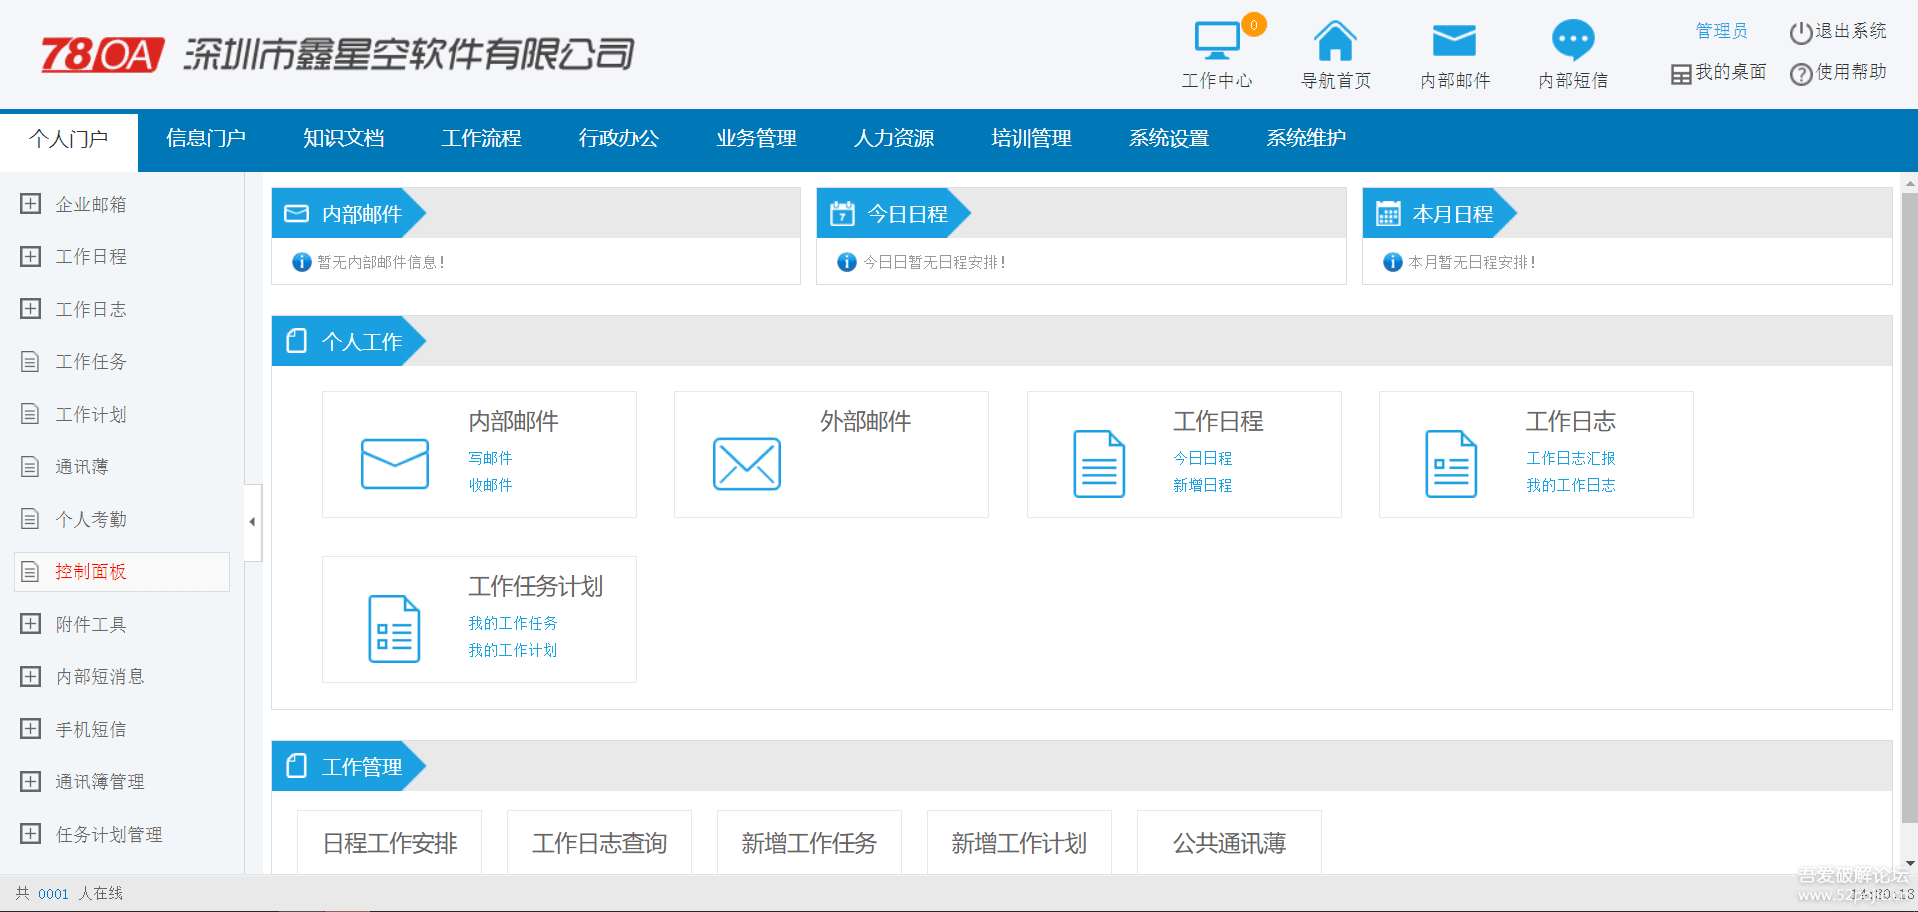Collapse the left sidebar with arrow handle

(252, 522)
